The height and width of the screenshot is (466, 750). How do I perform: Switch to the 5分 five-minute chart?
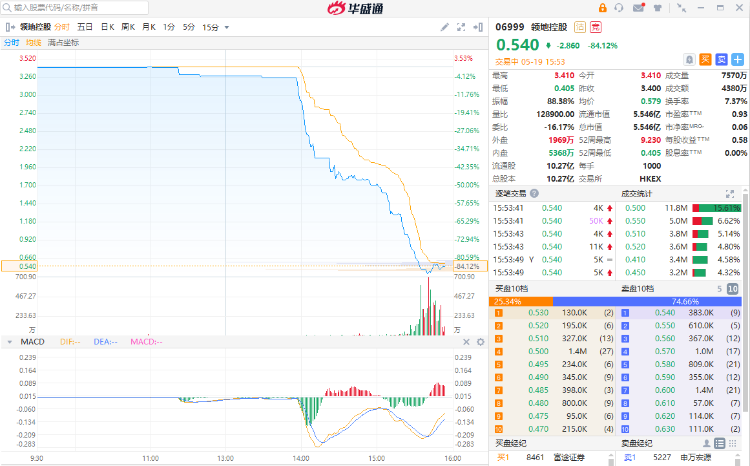tap(188, 27)
